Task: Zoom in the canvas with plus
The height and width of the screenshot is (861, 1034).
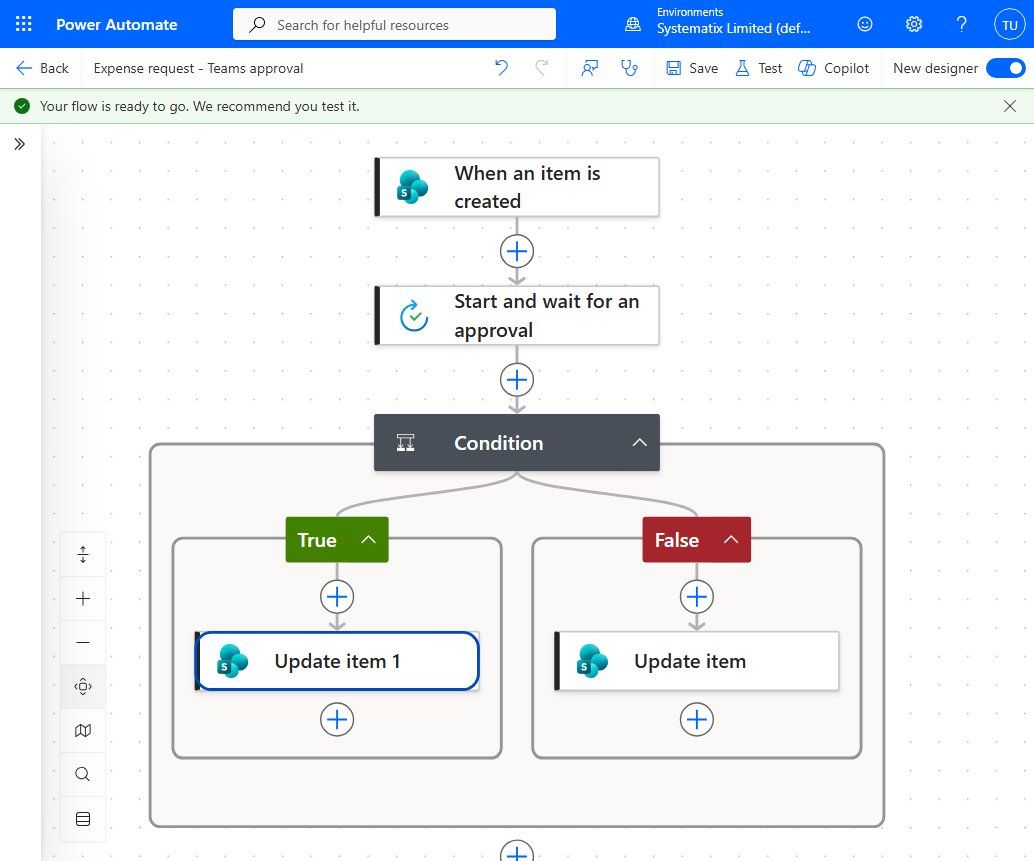Action: click(83, 599)
